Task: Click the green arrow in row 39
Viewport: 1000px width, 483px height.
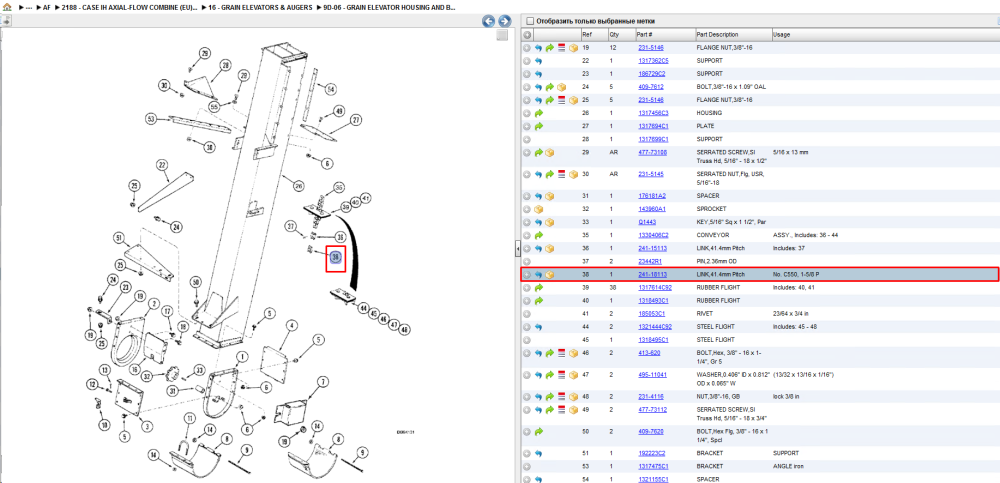Action: (538, 288)
